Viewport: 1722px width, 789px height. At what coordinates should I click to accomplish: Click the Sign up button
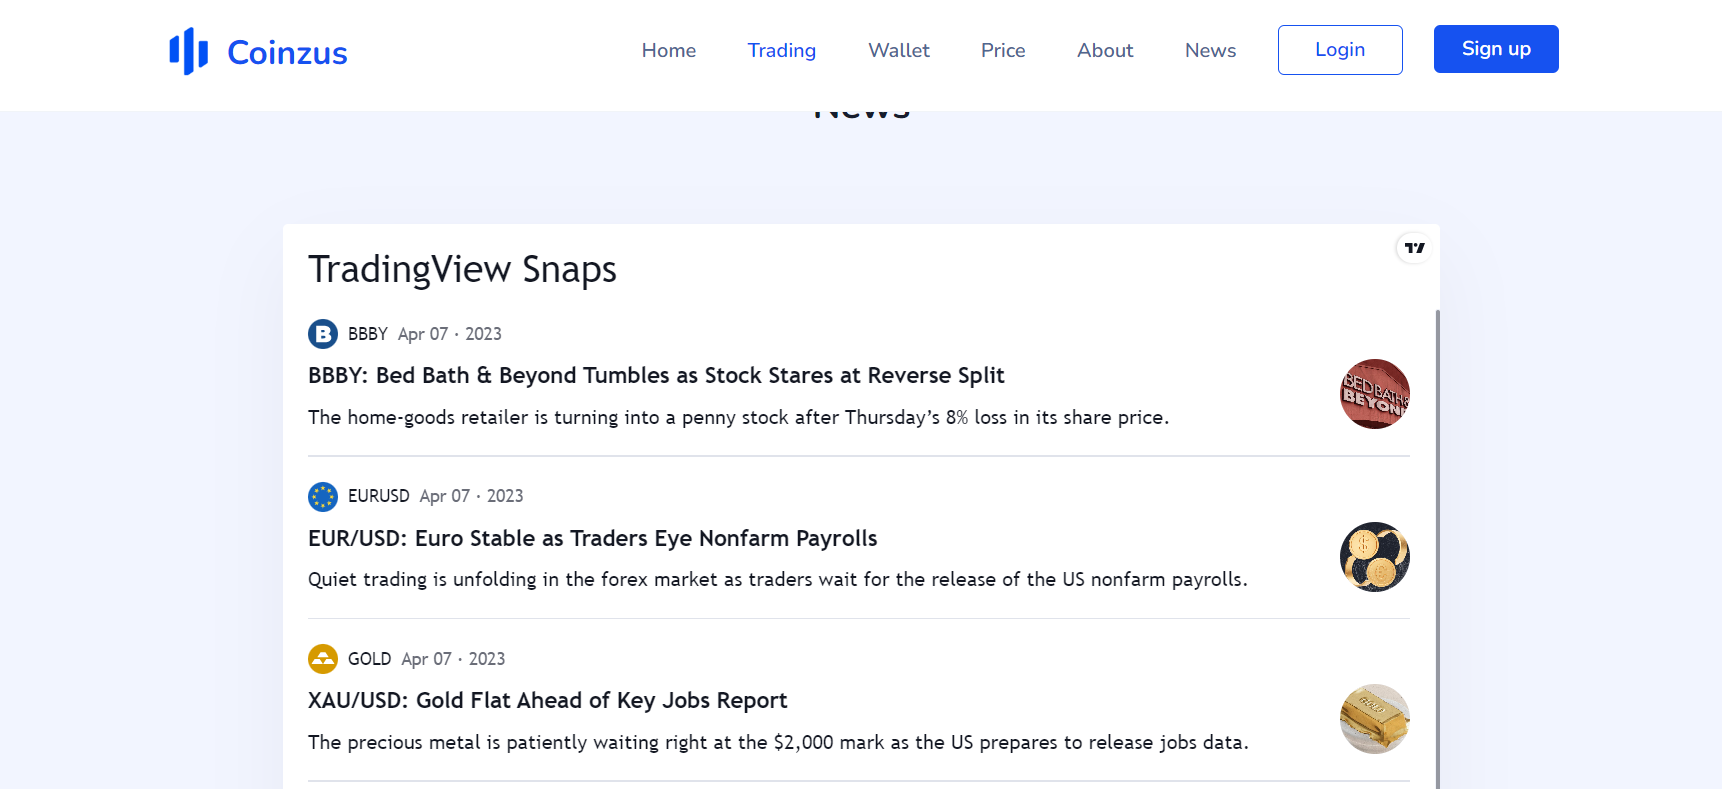click(1495, 49)
